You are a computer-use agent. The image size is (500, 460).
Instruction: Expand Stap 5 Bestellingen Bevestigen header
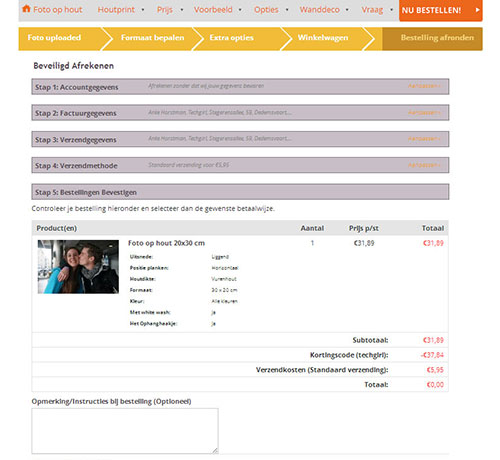[240, 192]
